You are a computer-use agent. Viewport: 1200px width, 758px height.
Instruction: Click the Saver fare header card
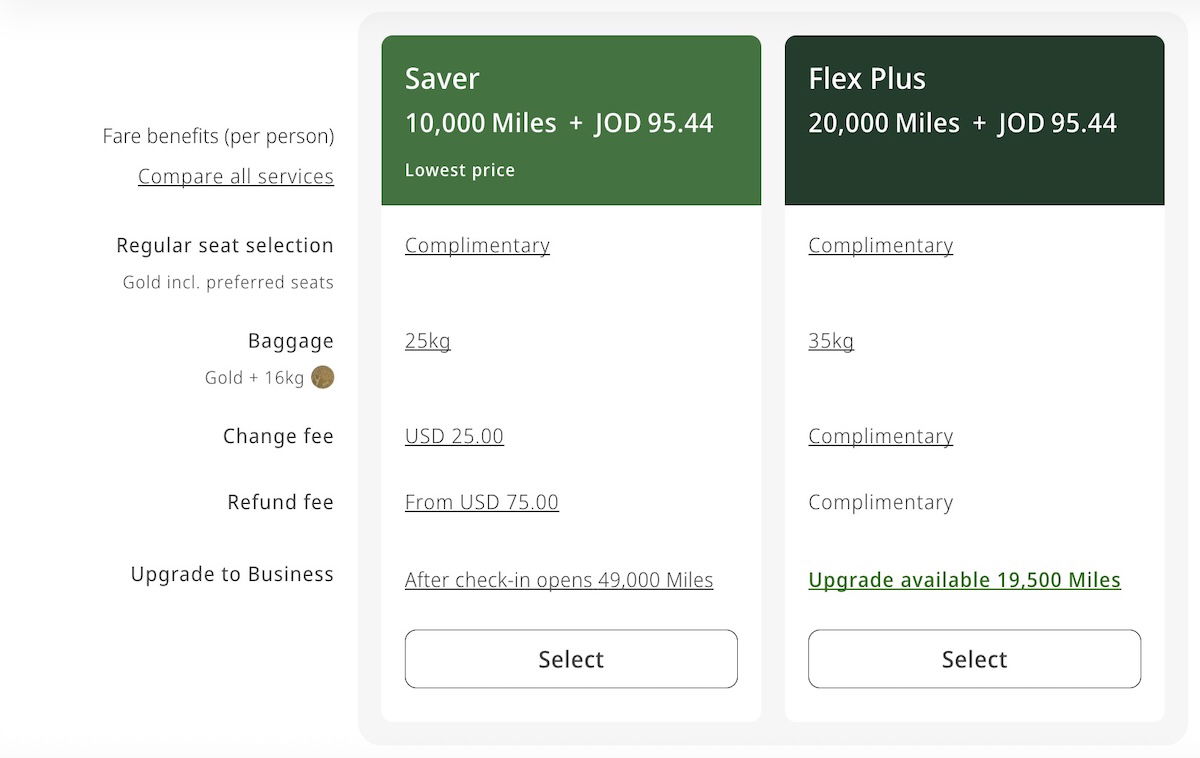[571, 120]
